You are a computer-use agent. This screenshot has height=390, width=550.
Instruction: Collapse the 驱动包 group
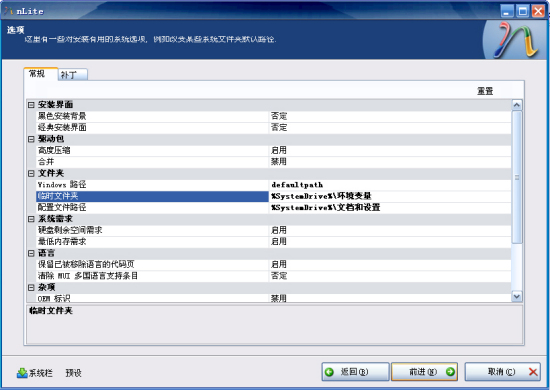click(31, 139)
